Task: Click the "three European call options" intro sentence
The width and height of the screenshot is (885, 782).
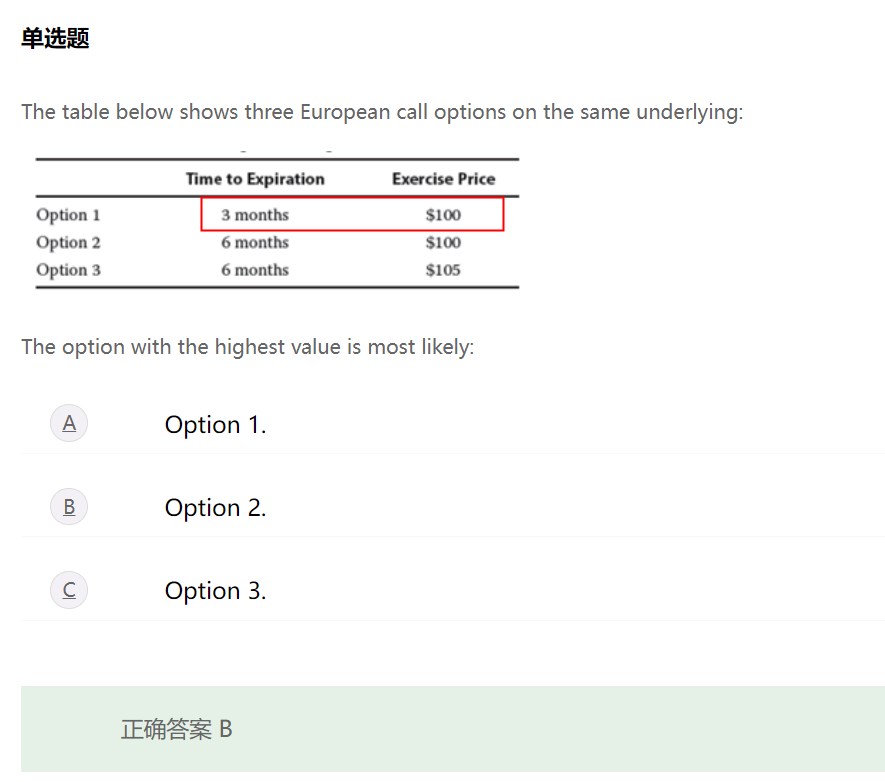Action: [x=382, y=112]
